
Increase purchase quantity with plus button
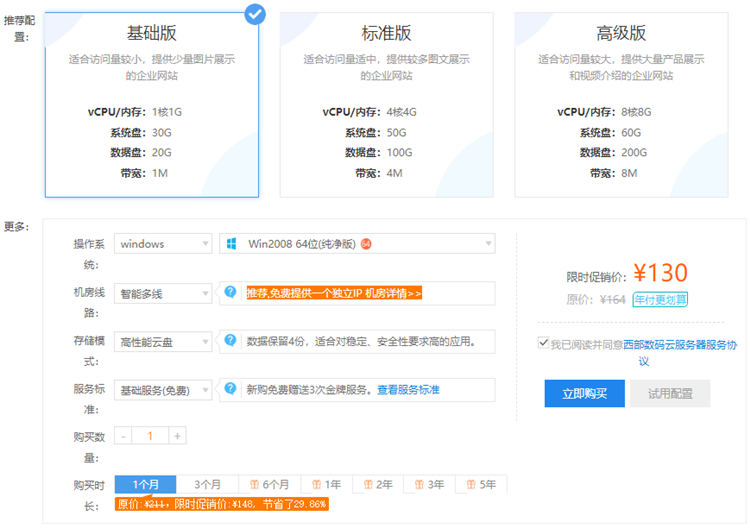pos(177,436)
